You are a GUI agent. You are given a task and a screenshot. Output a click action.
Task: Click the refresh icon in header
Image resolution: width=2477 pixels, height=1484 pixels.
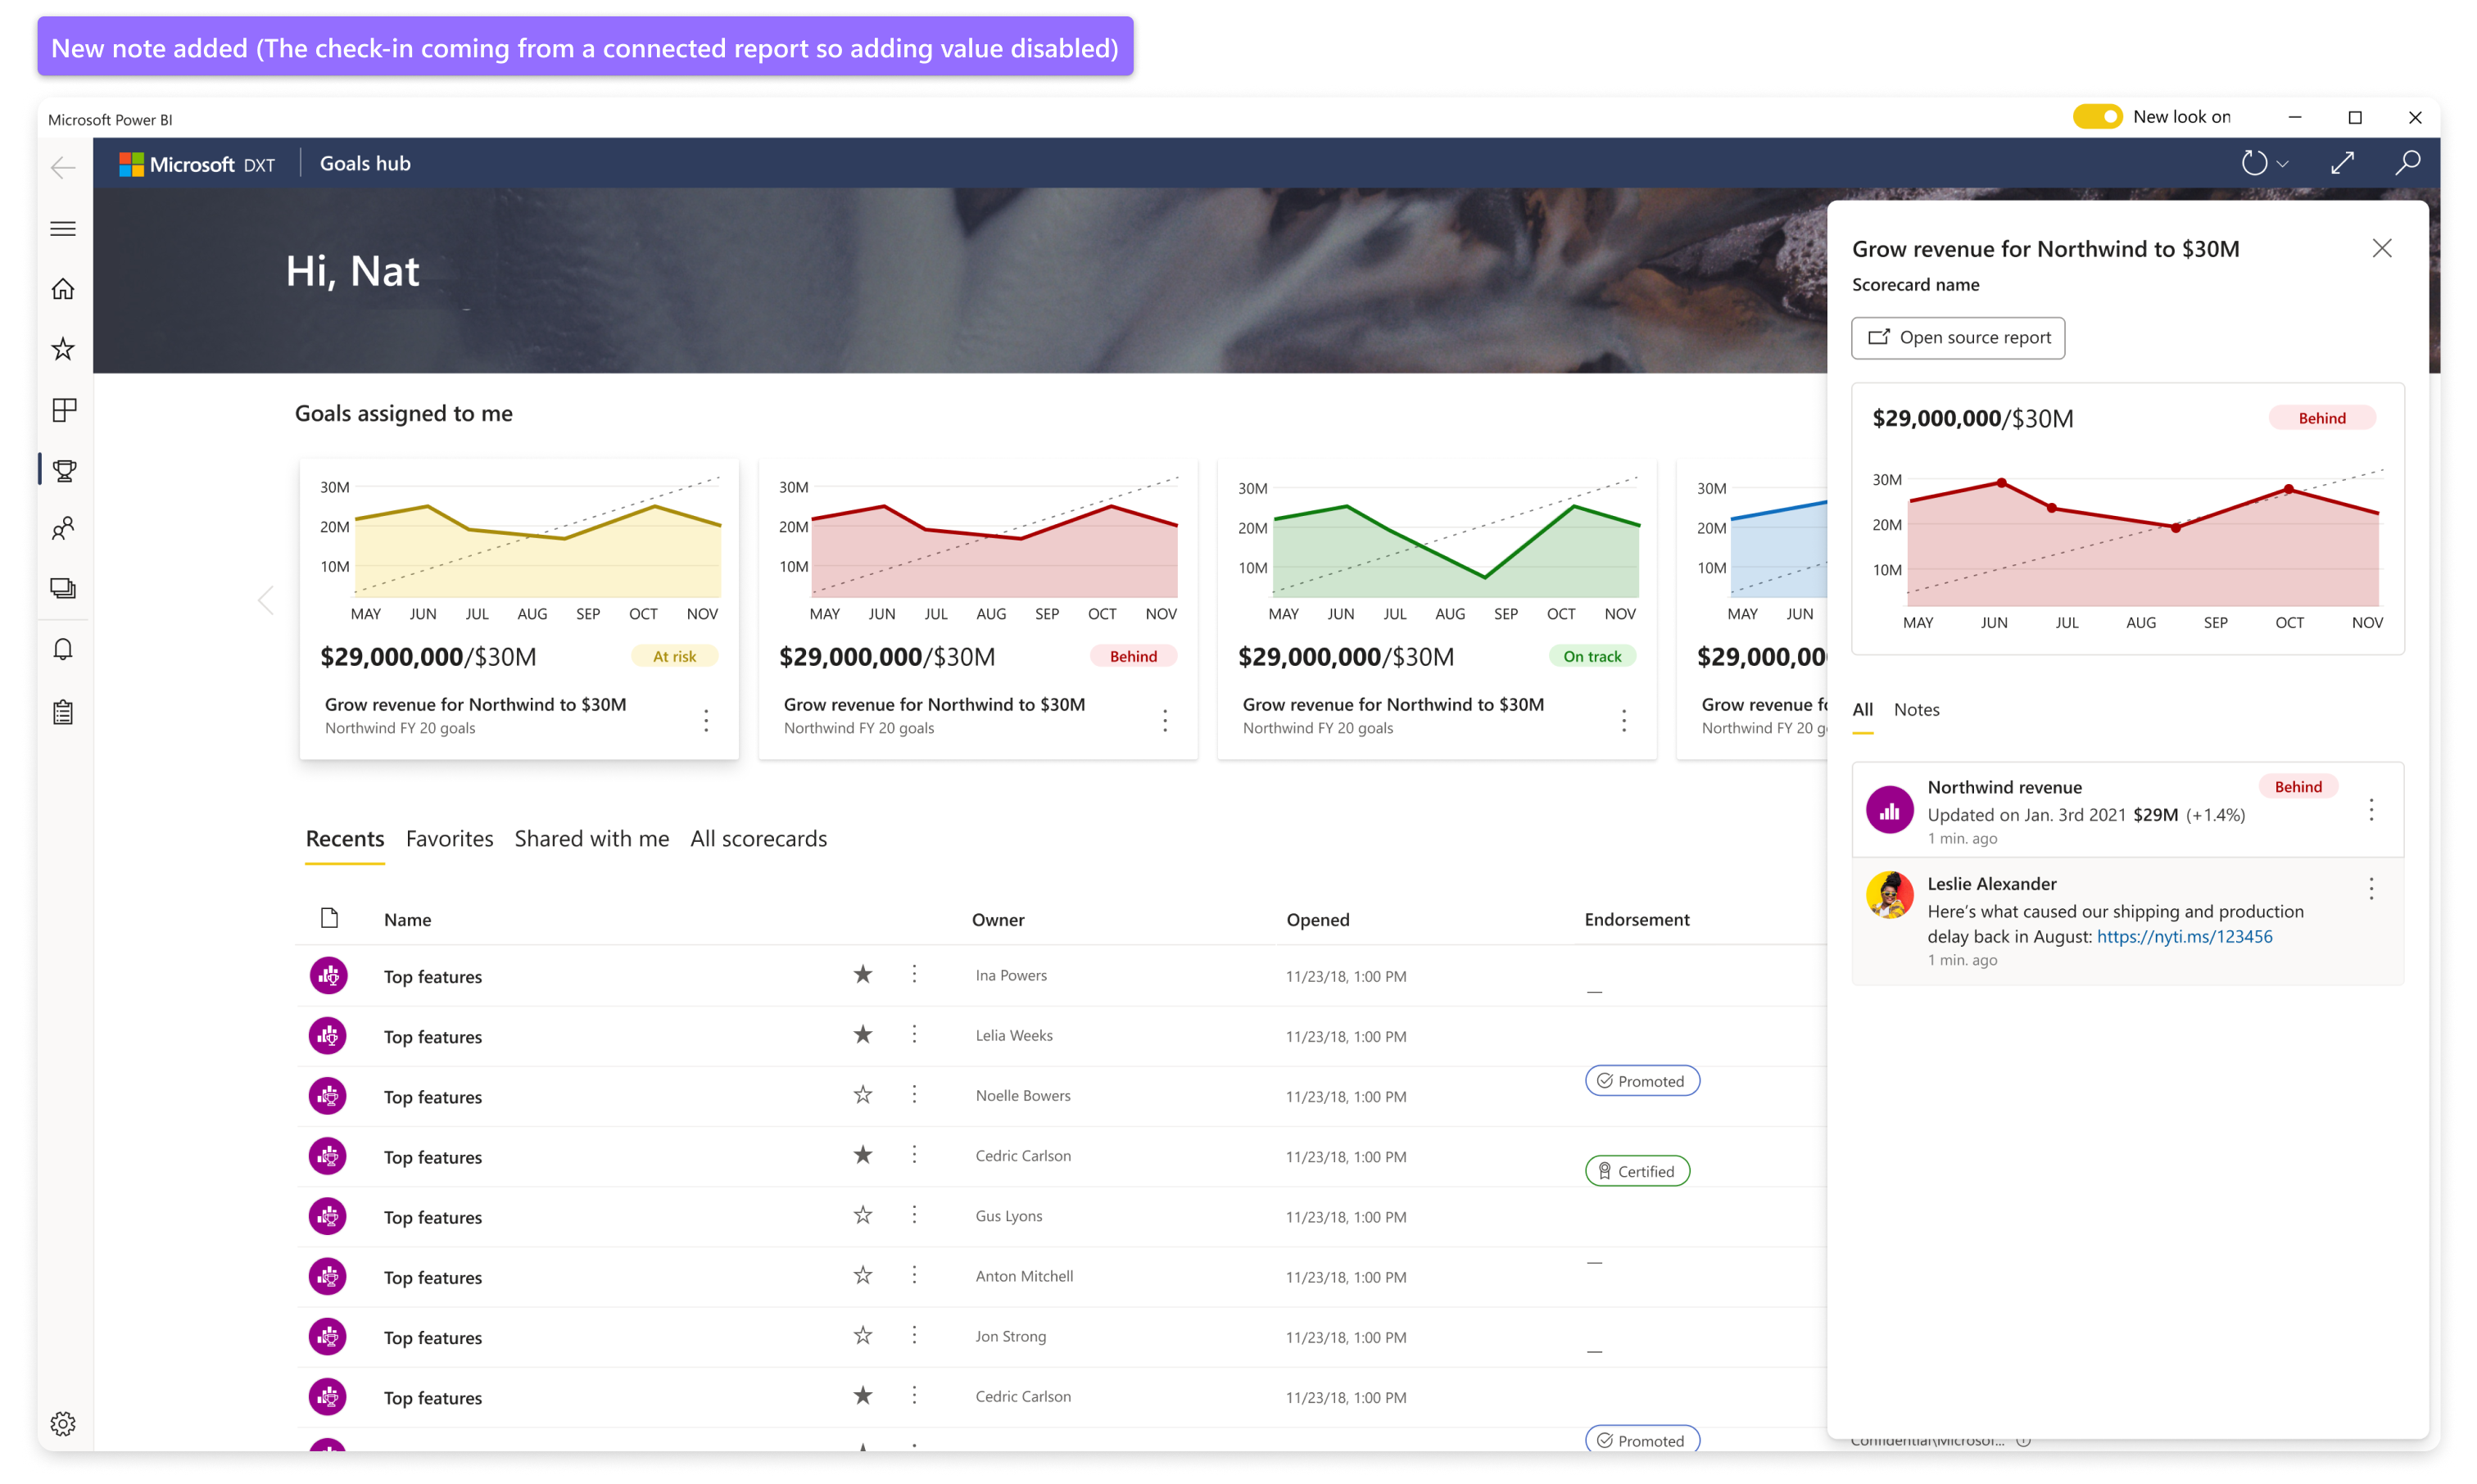(2254, 163)
